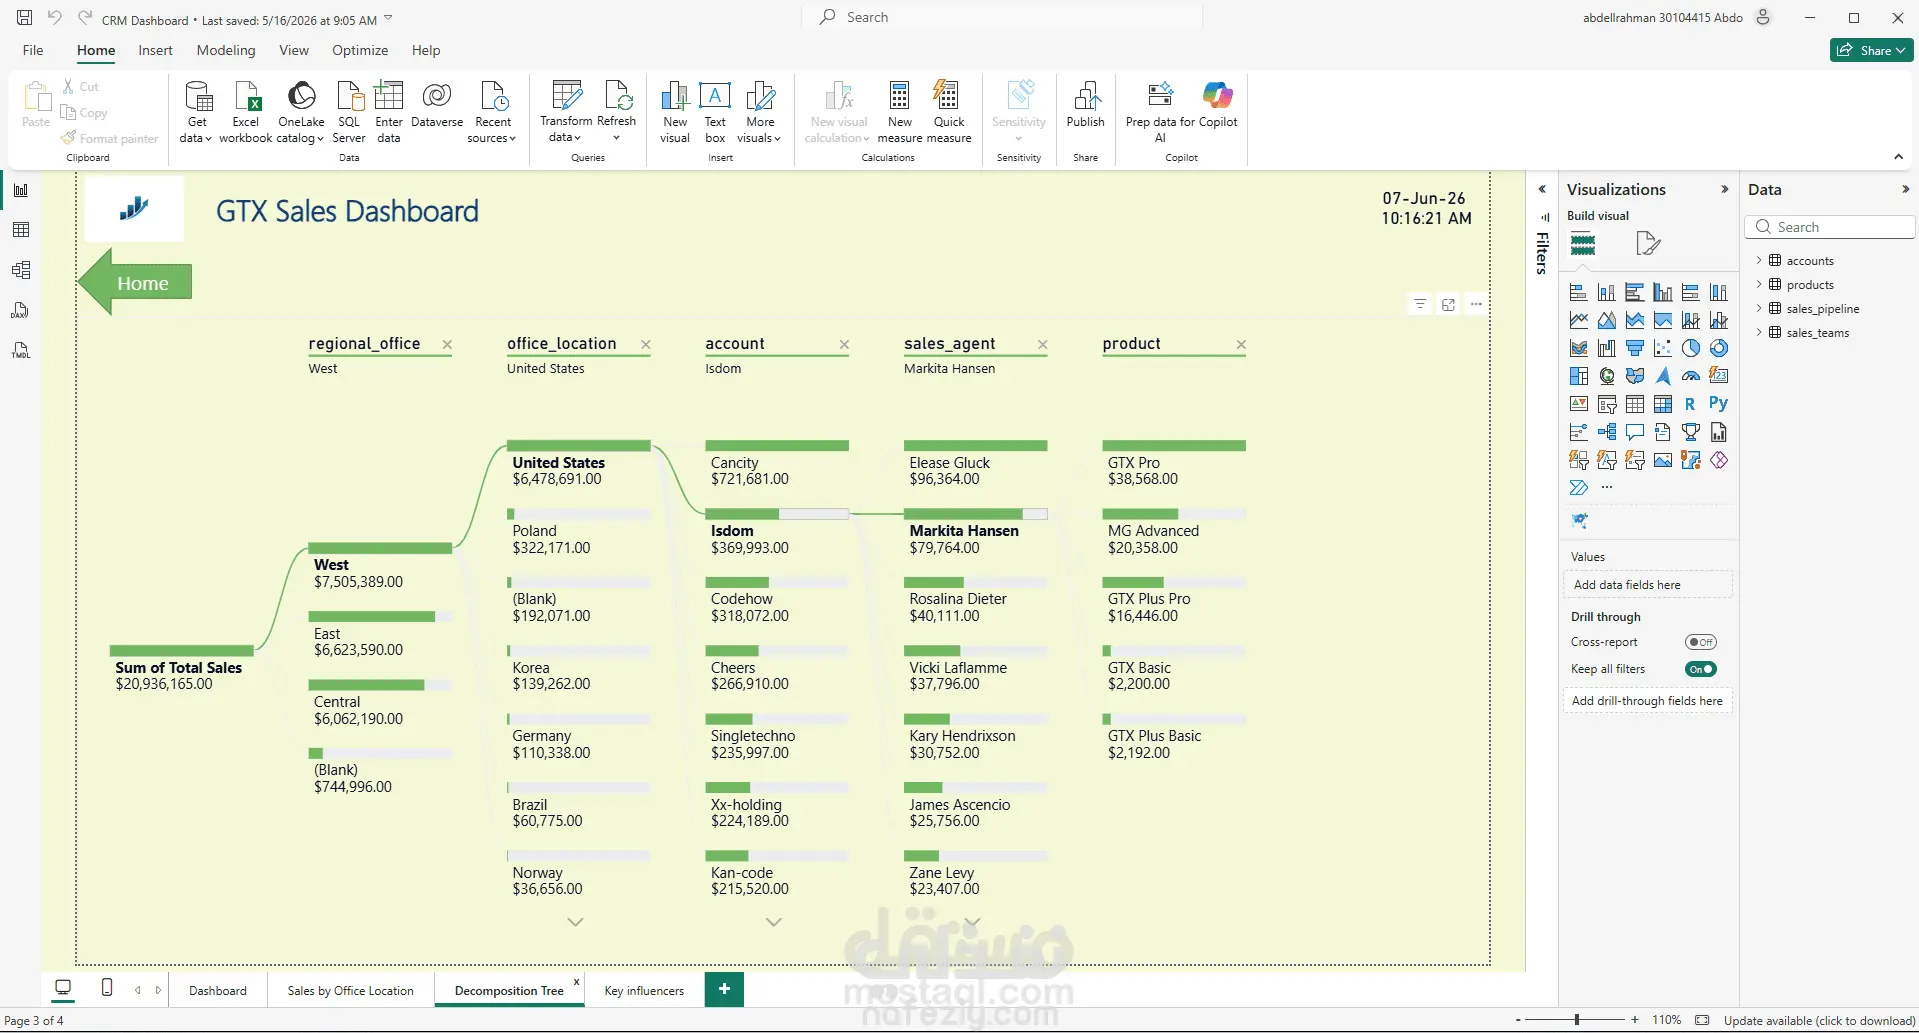The height and width of the screenshot is (1033, 1919).
Task: Add a Python visual
Action: 1719,404
